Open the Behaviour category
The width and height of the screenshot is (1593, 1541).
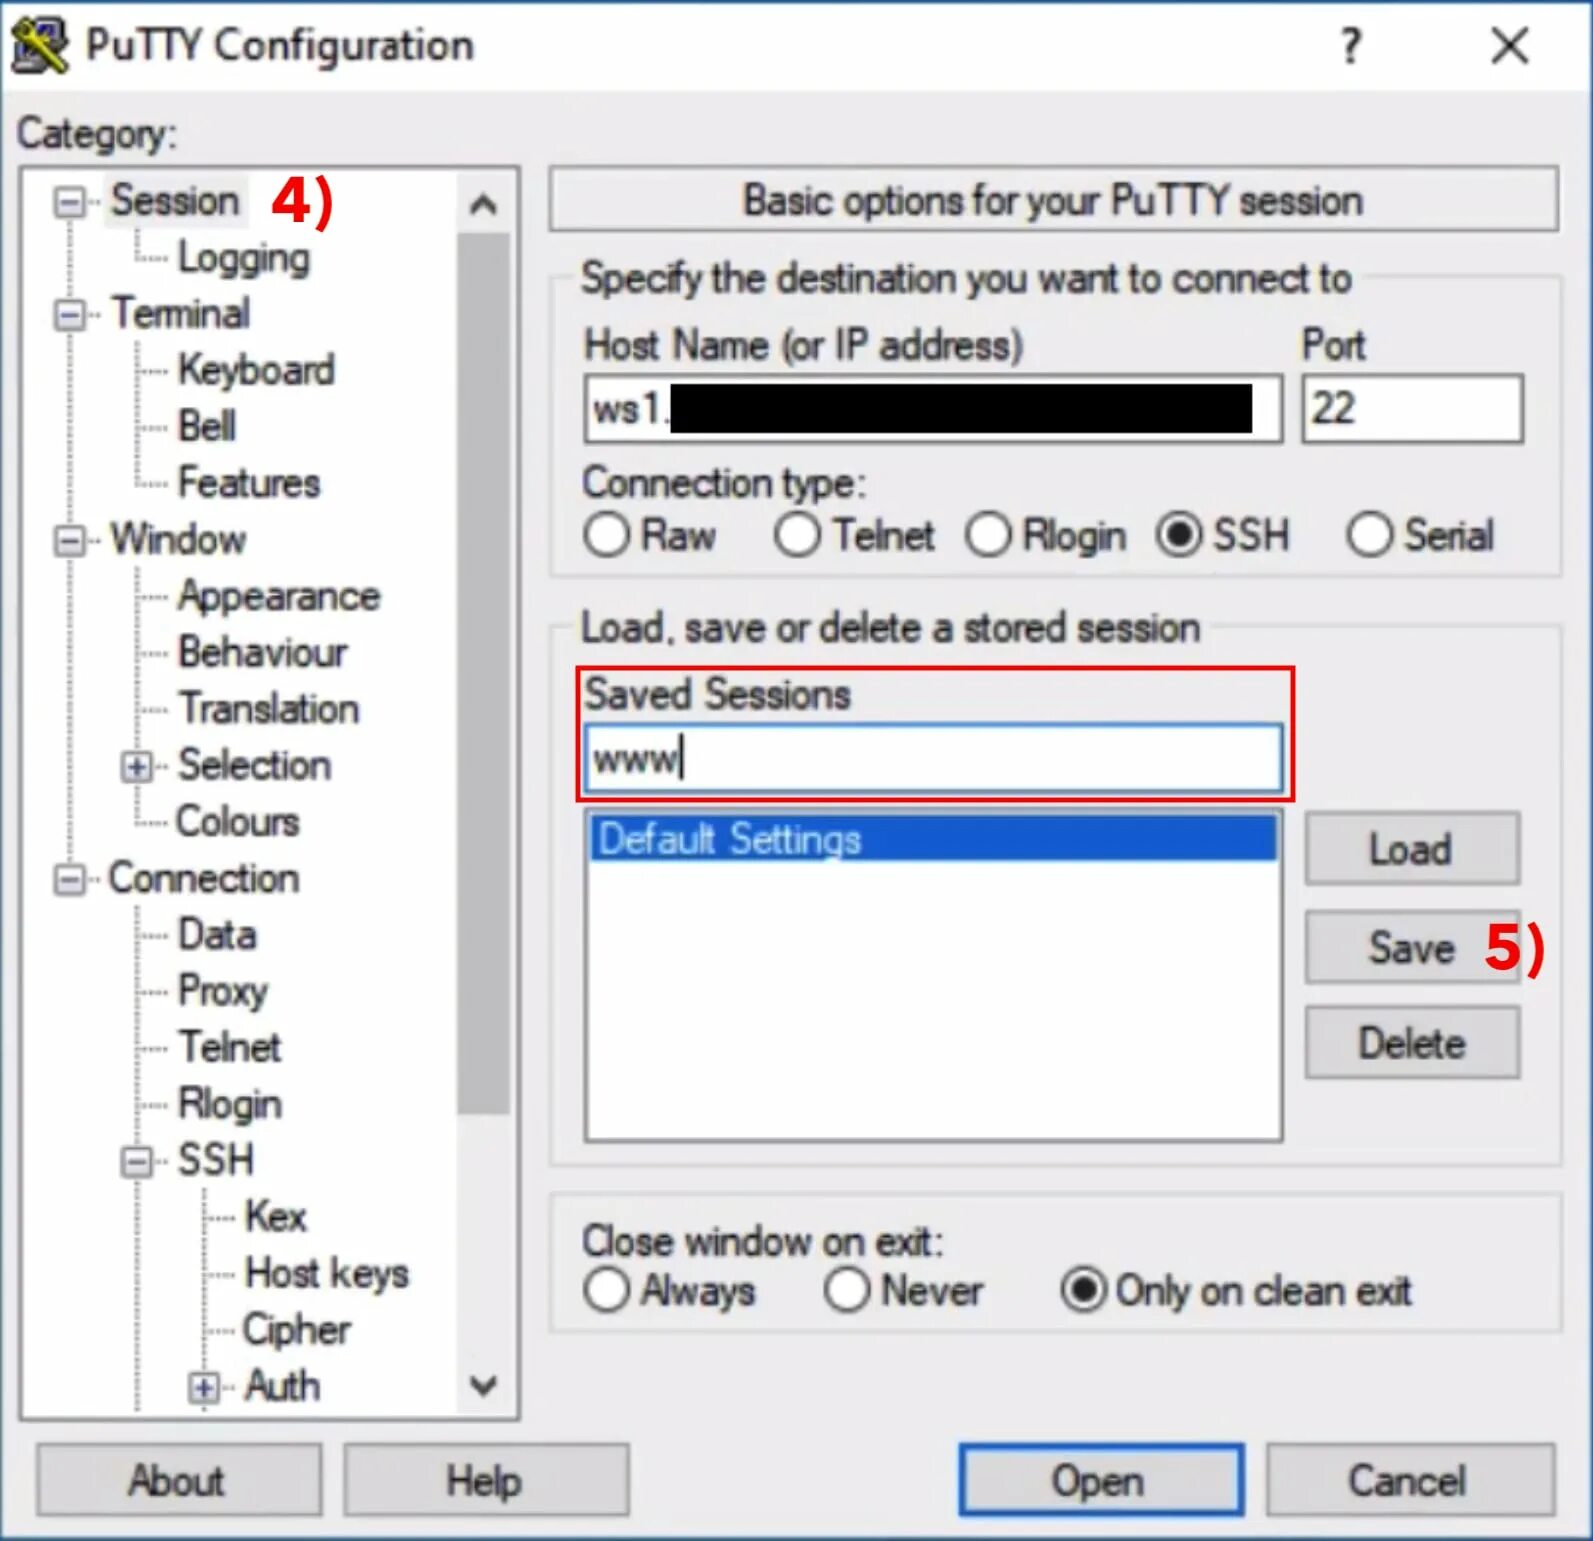263,653
